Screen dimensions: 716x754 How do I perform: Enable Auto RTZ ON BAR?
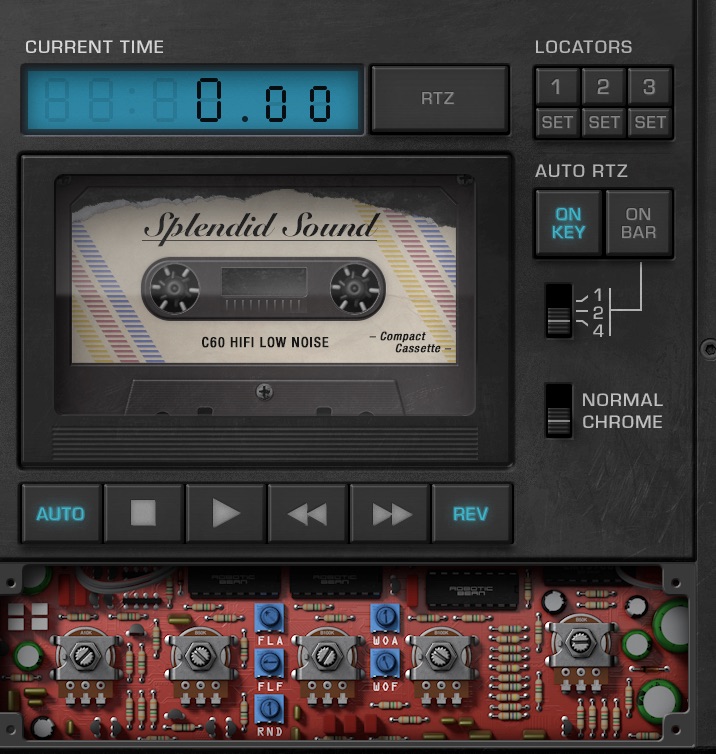click(x=638, y=223)
